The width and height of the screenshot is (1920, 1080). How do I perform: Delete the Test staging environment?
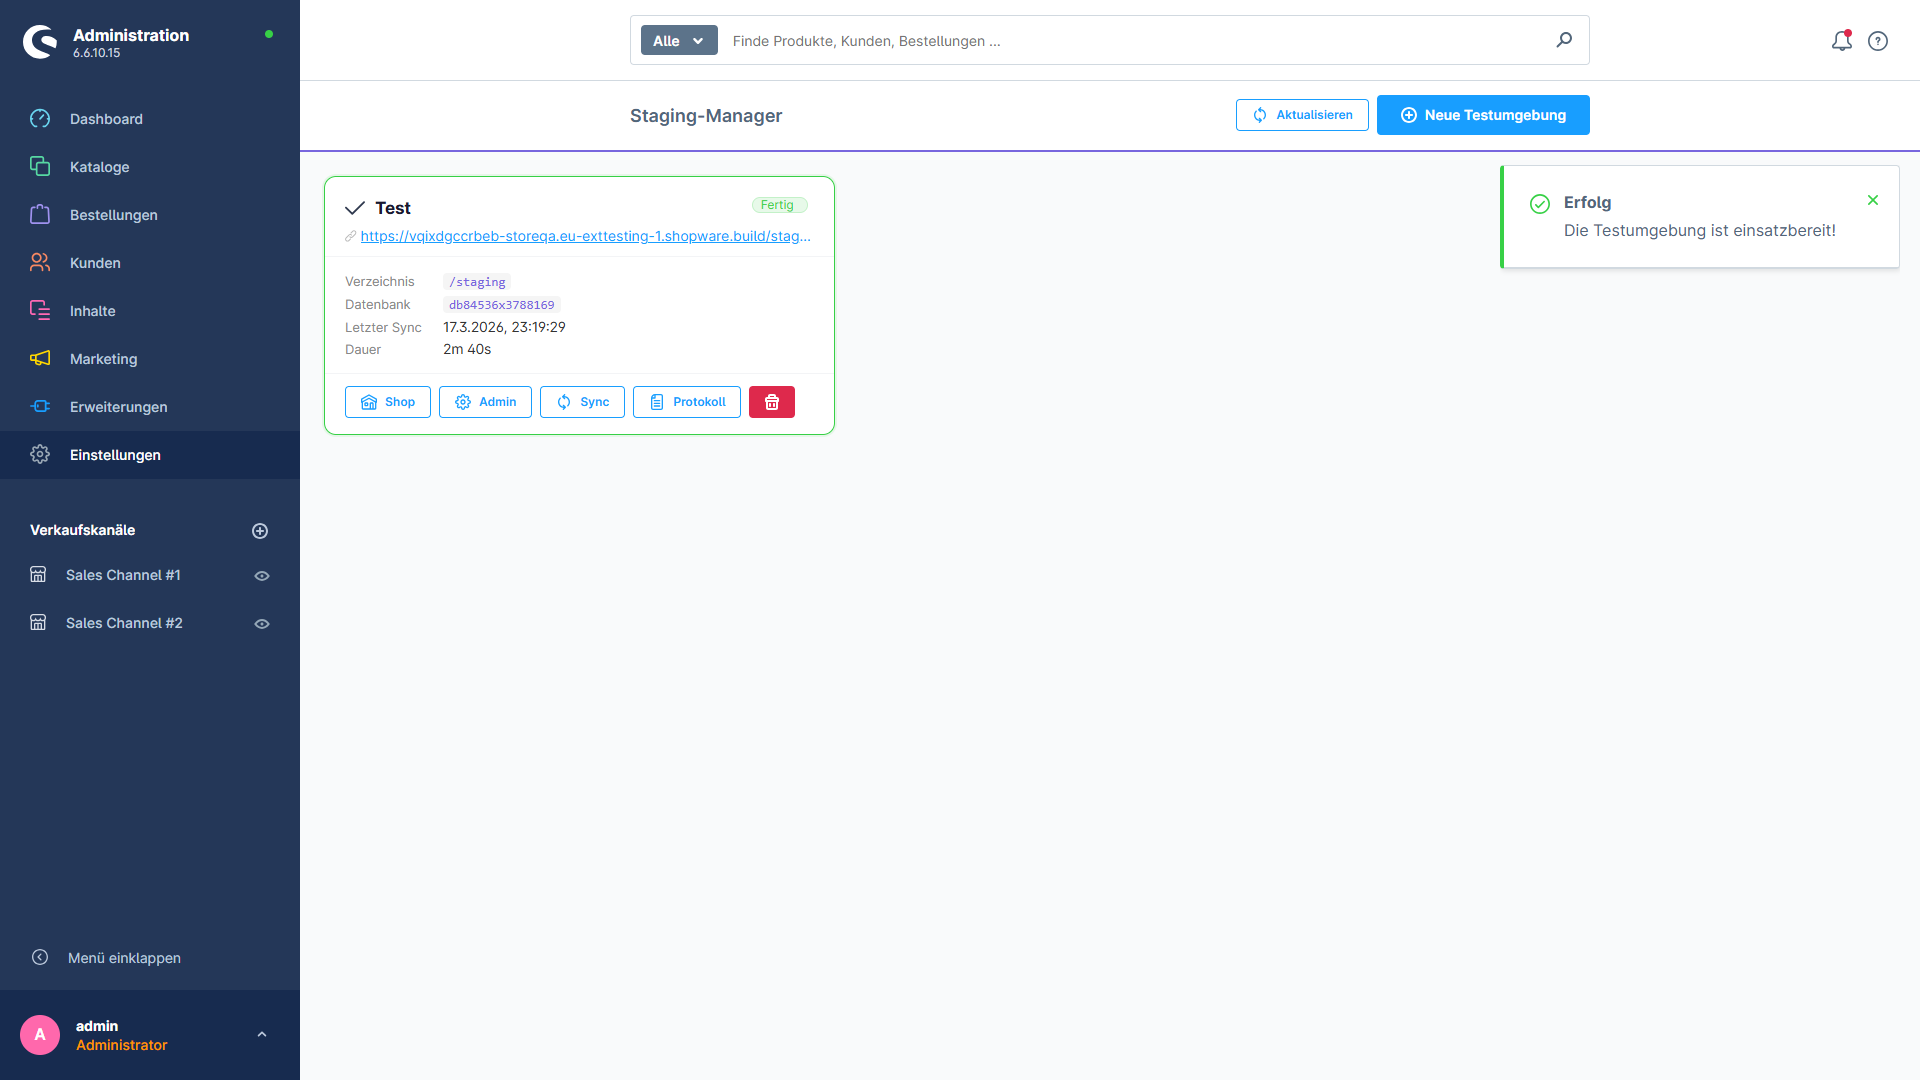pos(772,402)
